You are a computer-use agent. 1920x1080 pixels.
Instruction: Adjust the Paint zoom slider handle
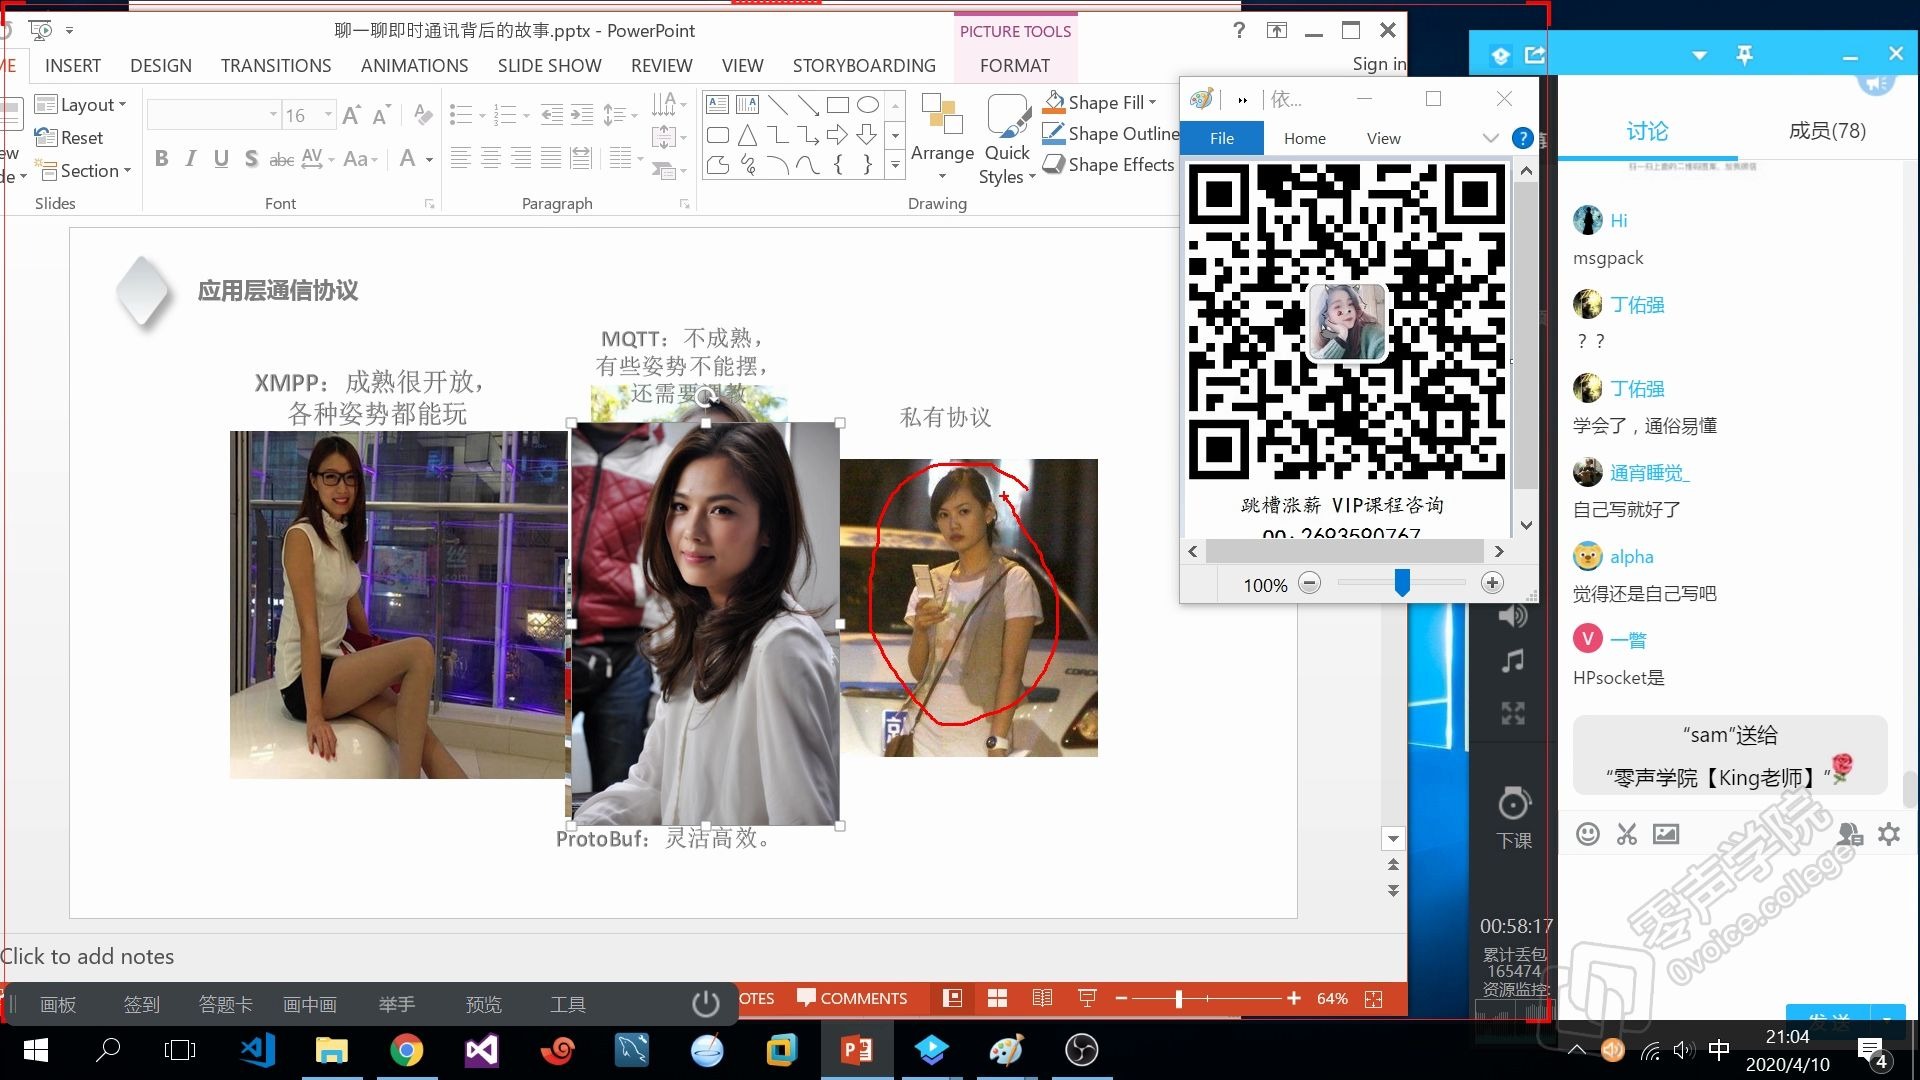1402,583
